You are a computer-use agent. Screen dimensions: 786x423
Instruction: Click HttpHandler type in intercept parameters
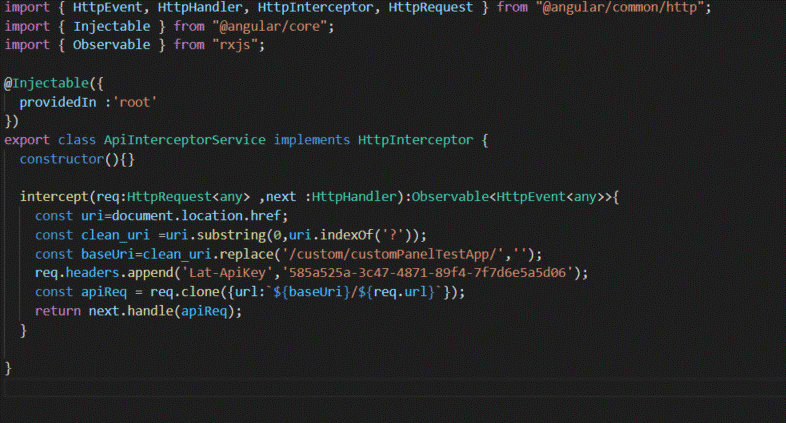click(x=353, y=197)
